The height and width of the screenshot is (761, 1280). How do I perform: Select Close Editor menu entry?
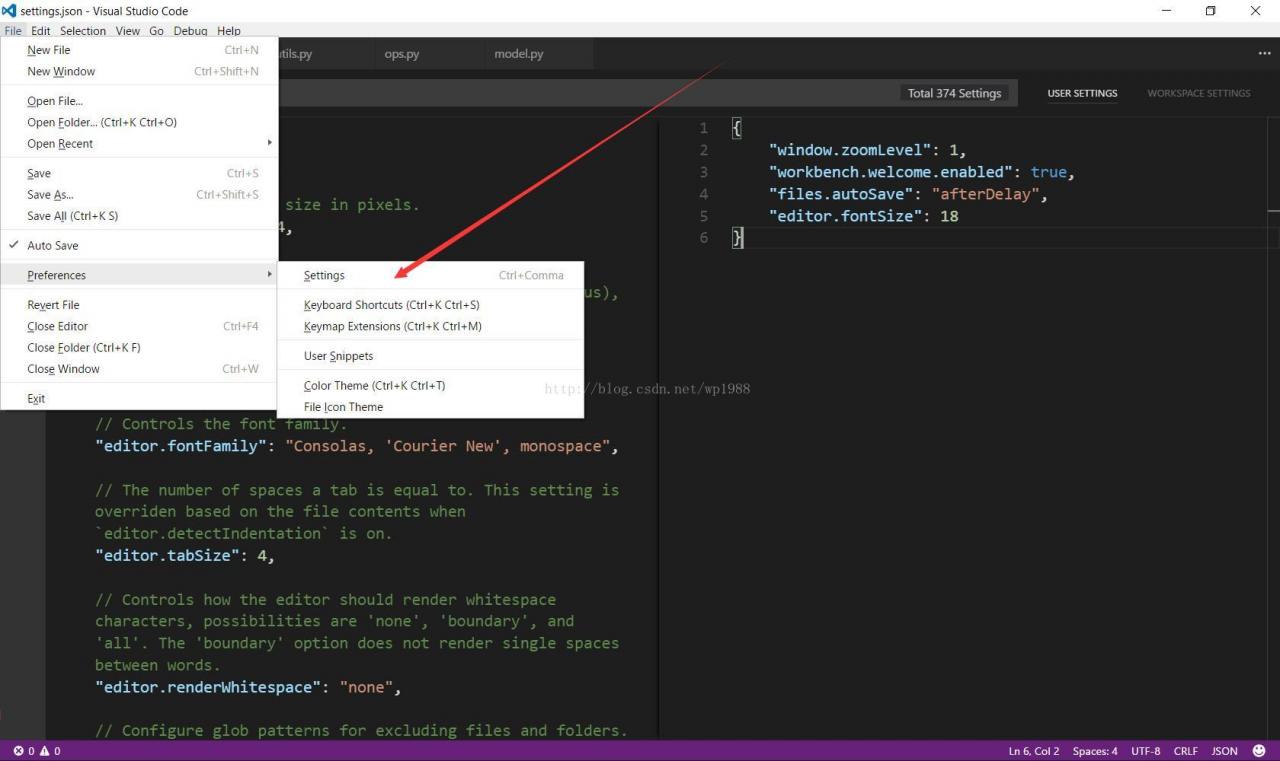point(139,326)
